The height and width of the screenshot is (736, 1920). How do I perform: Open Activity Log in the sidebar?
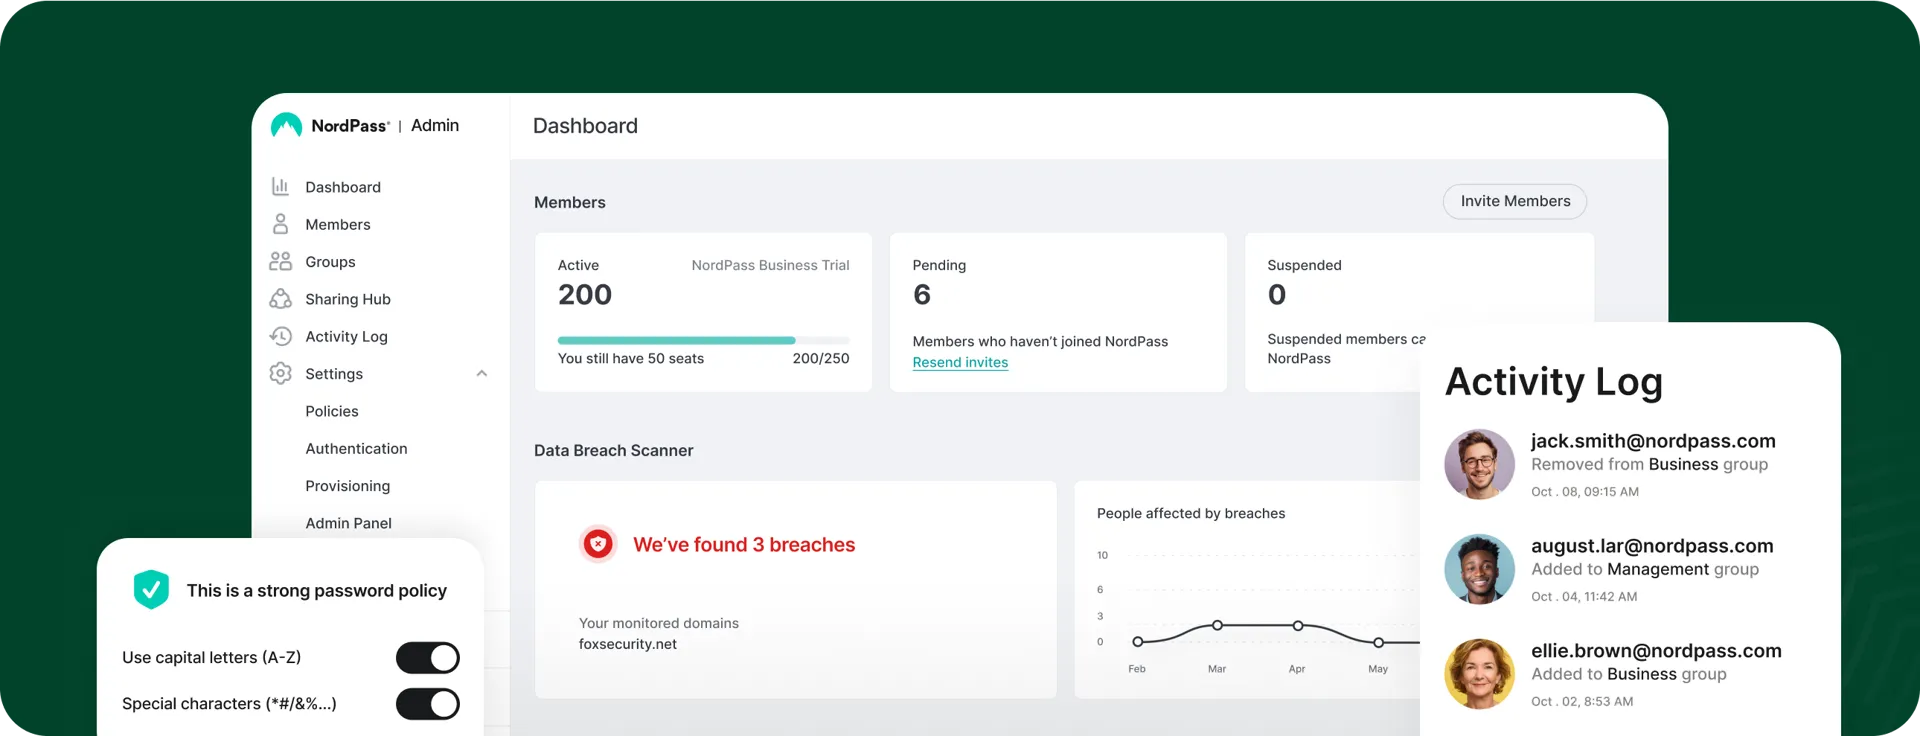[346, 336]
